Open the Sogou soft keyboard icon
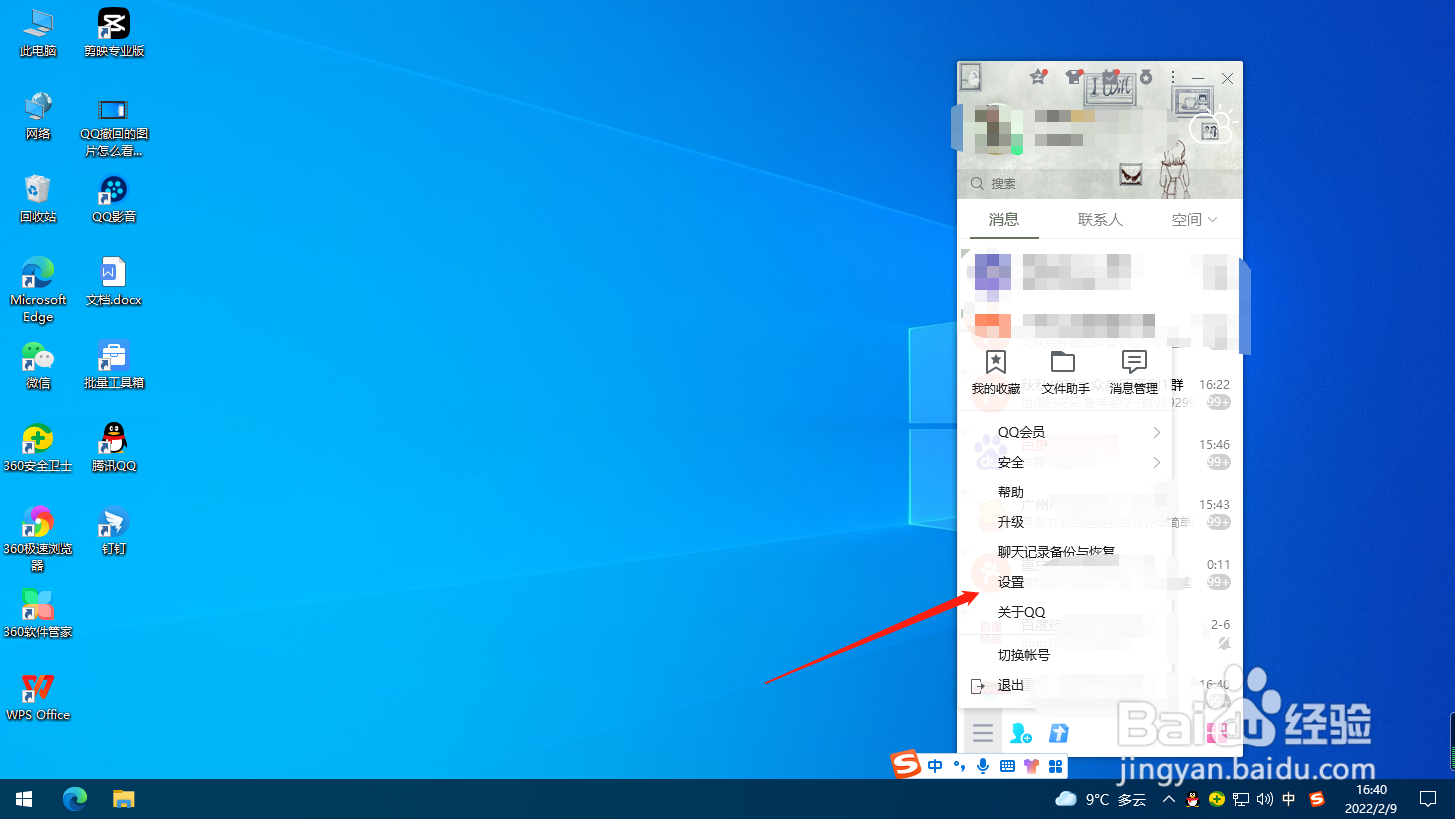This screenshot has width=1455, height=819. click(1007, 767)
